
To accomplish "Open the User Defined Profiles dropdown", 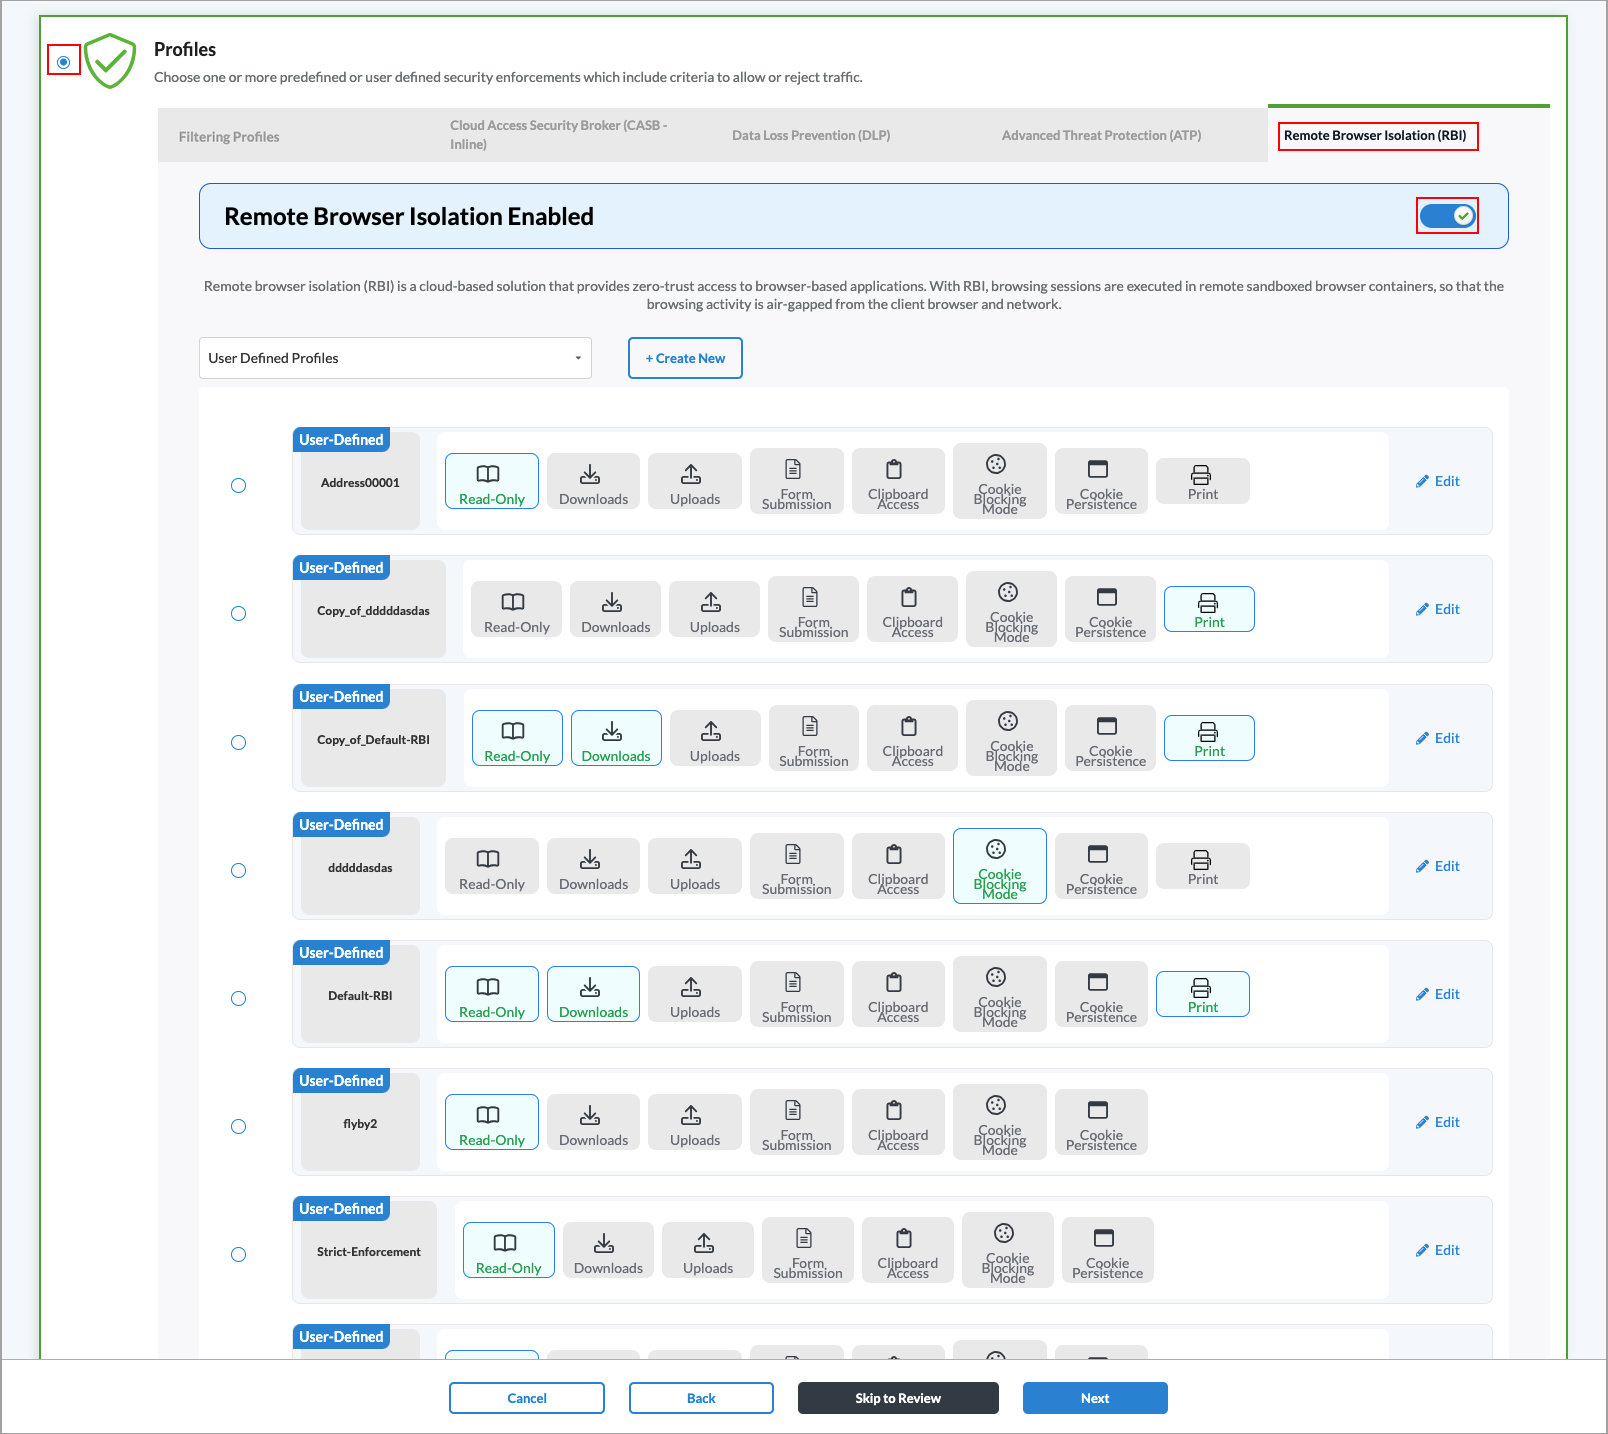I will click(395, 358).
